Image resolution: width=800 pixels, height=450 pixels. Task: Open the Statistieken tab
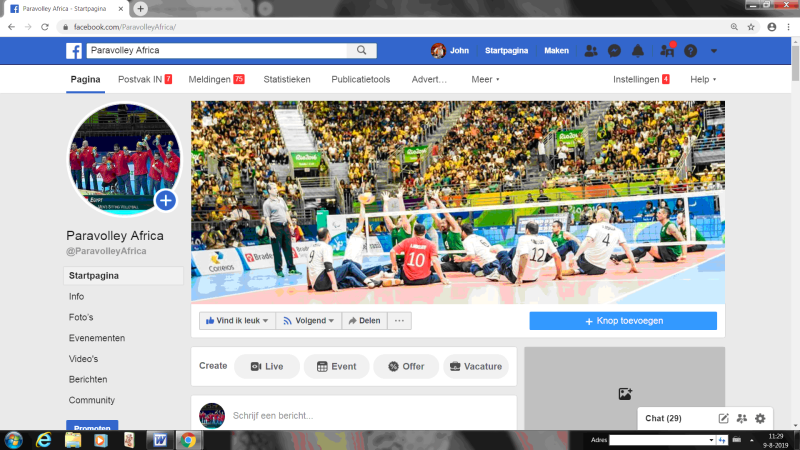coord(287,80)
